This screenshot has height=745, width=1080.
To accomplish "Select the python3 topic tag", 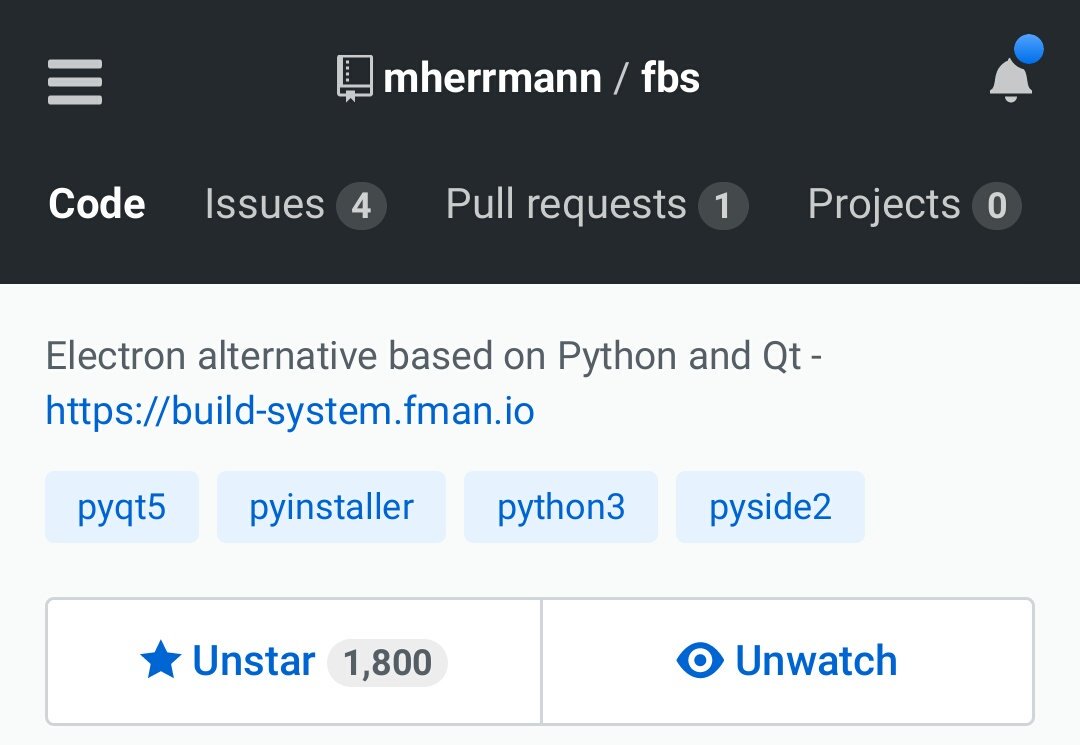I will [561, 507].
